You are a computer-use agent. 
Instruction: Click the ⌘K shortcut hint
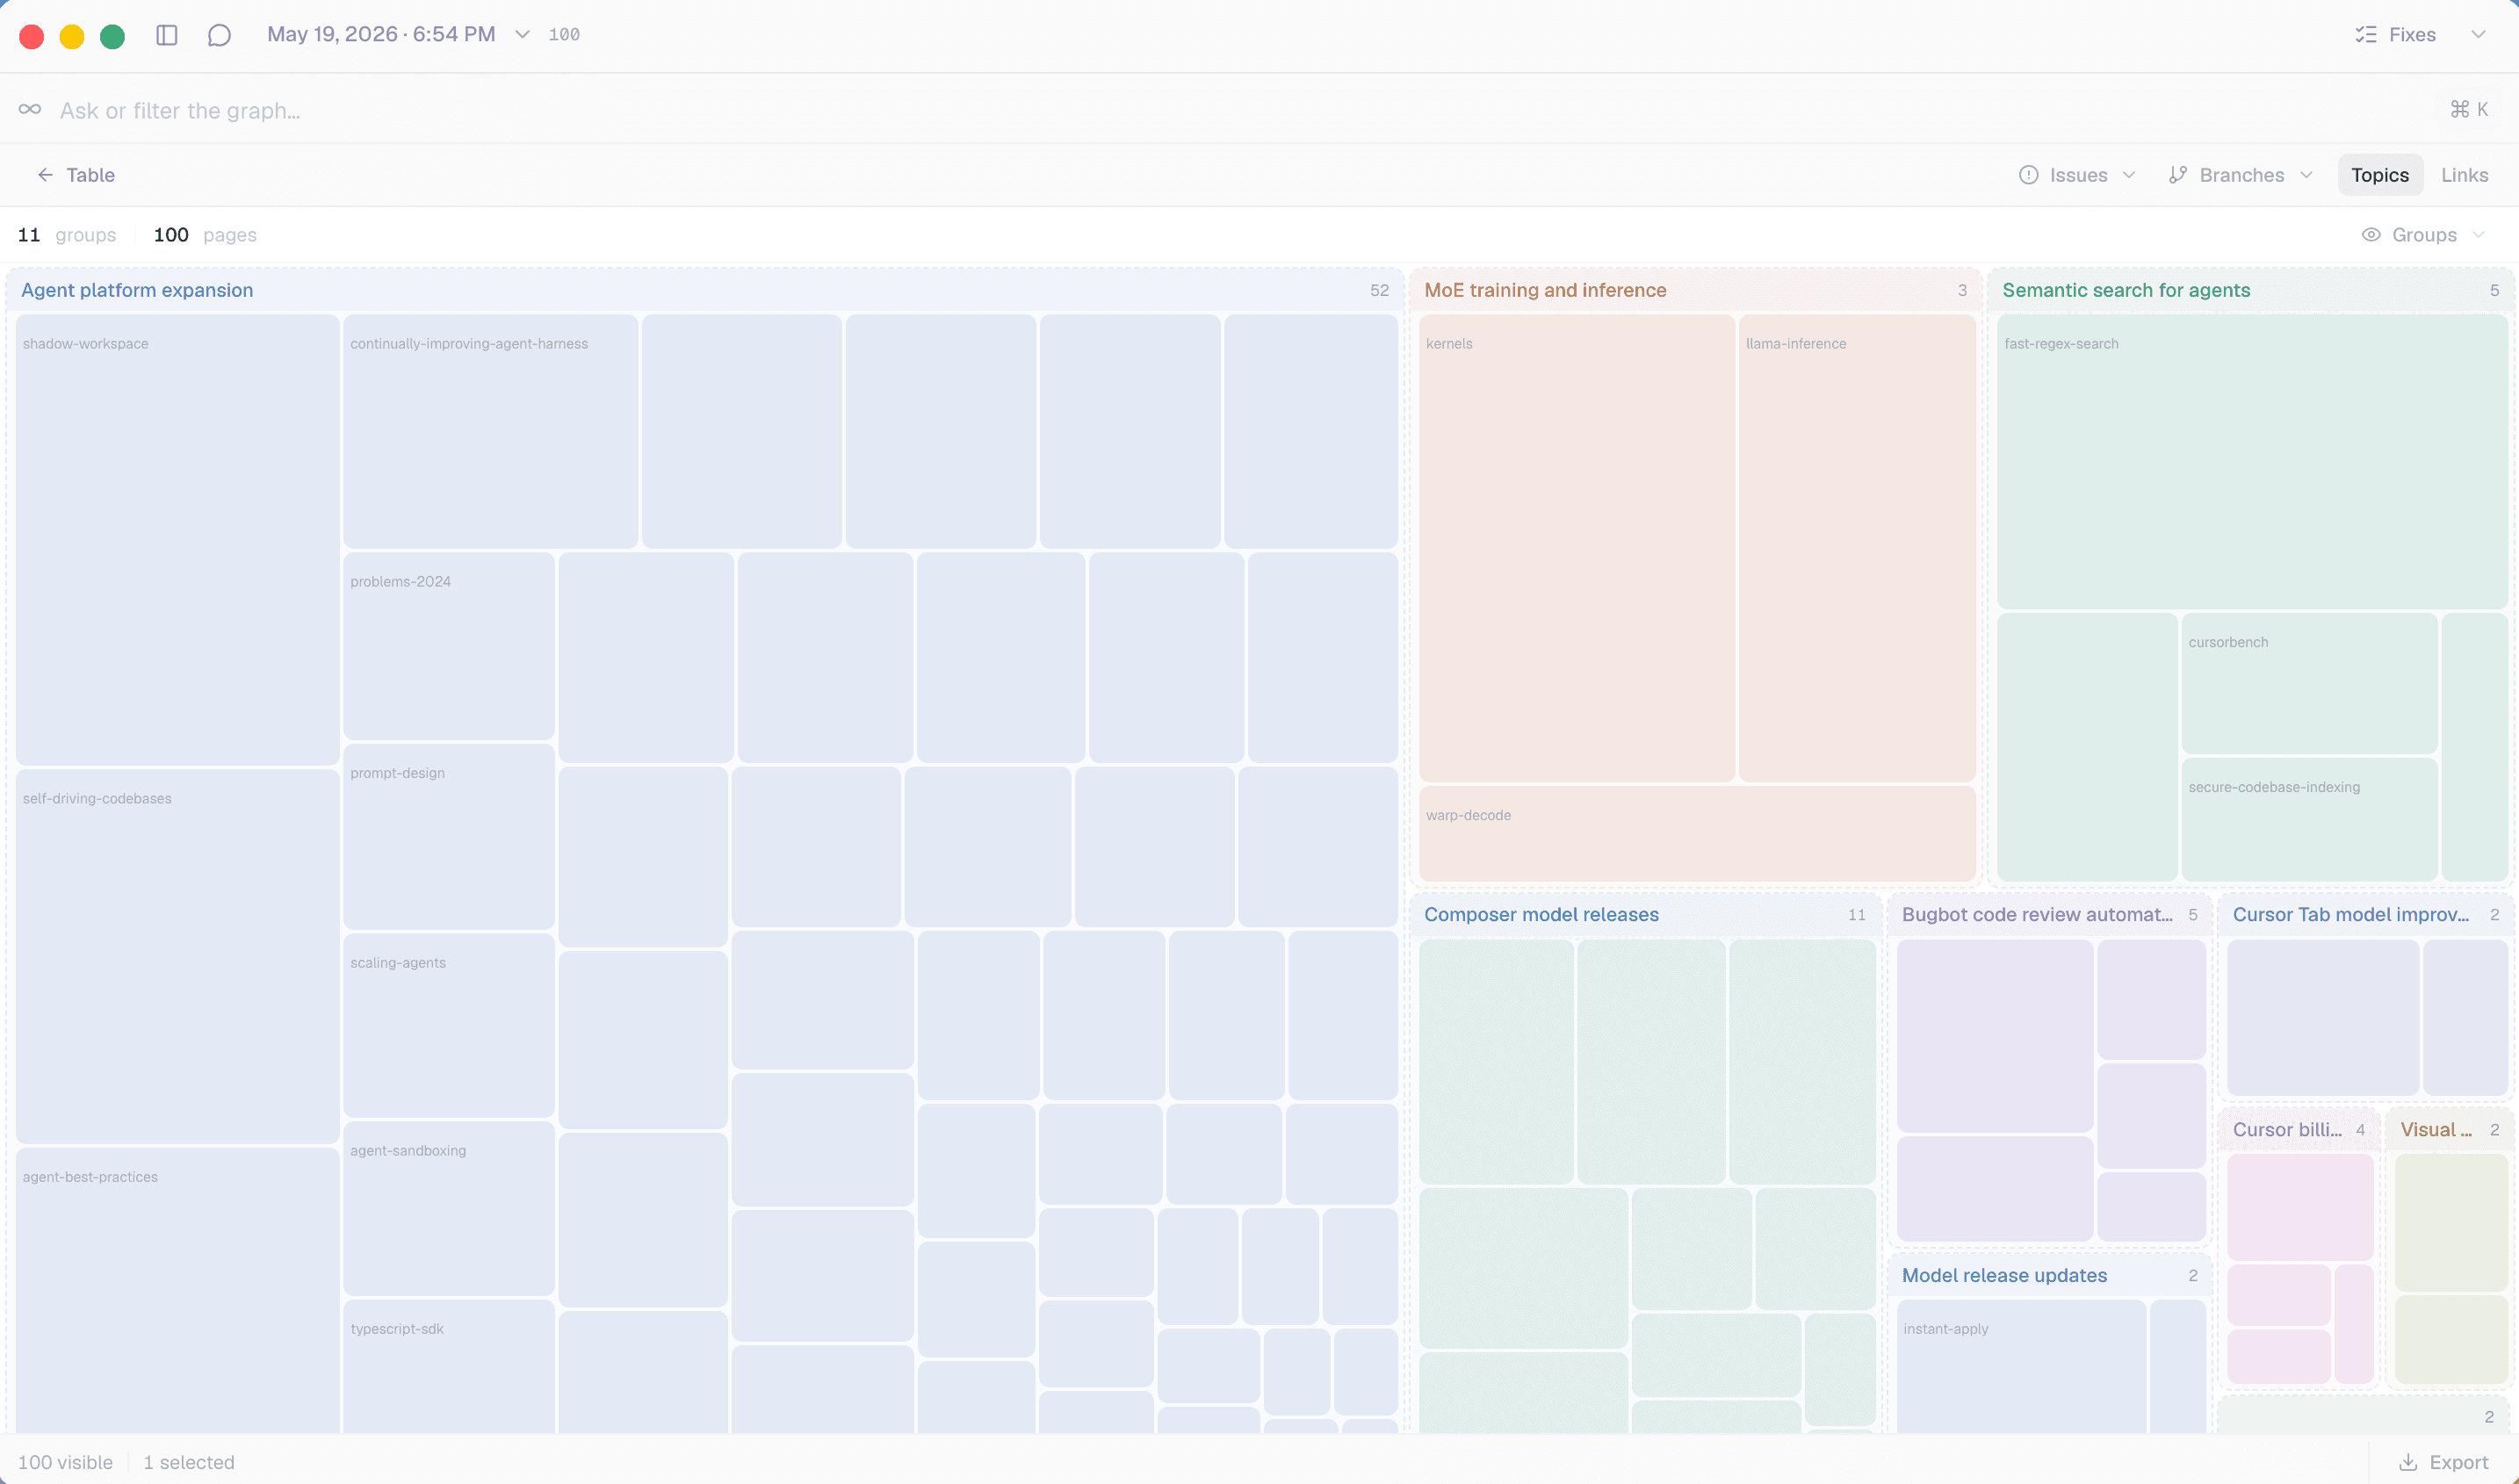pos(2469,109)
